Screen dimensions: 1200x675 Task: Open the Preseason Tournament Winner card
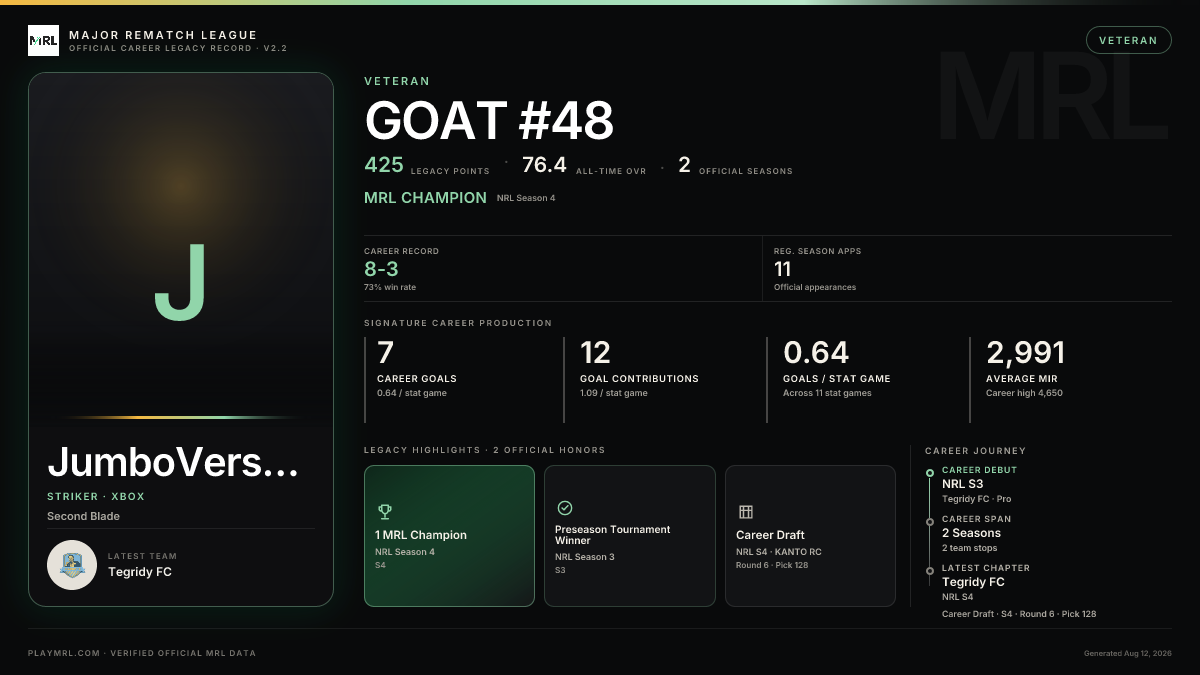(630, 536)
